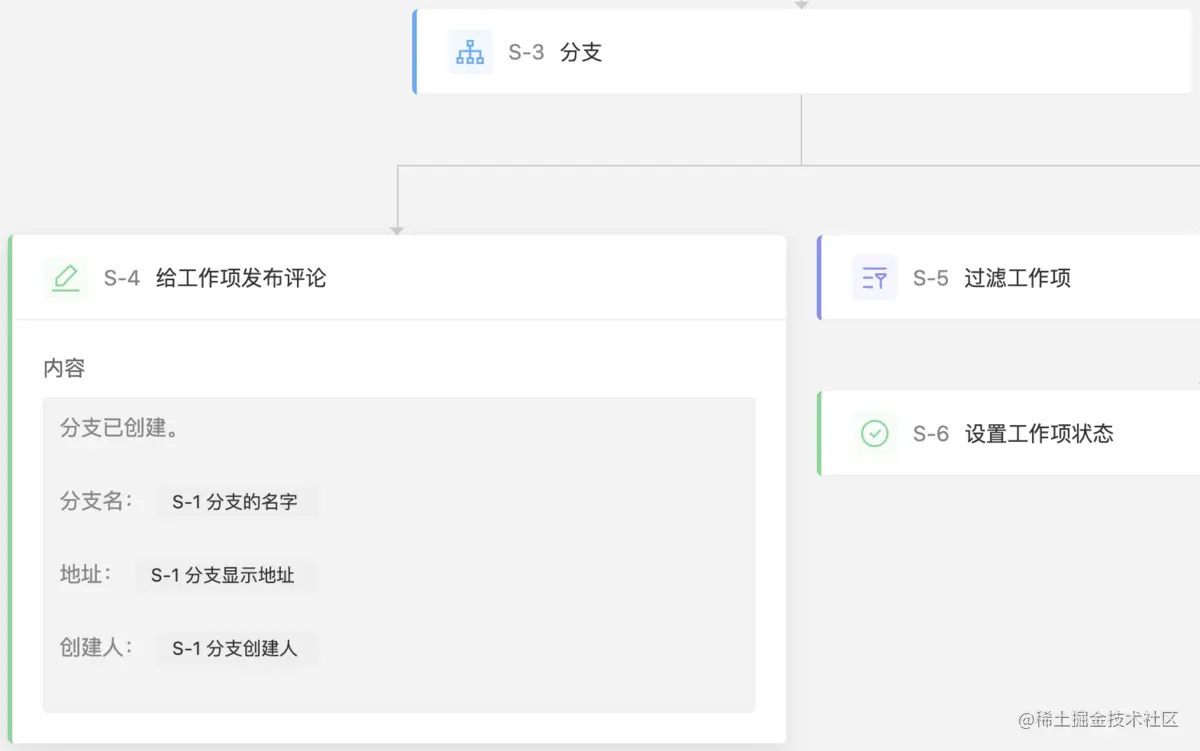The image size is (1200, 751).
Task: Open the S-6 设置工作项状态 node
Action: [1009, 433]
